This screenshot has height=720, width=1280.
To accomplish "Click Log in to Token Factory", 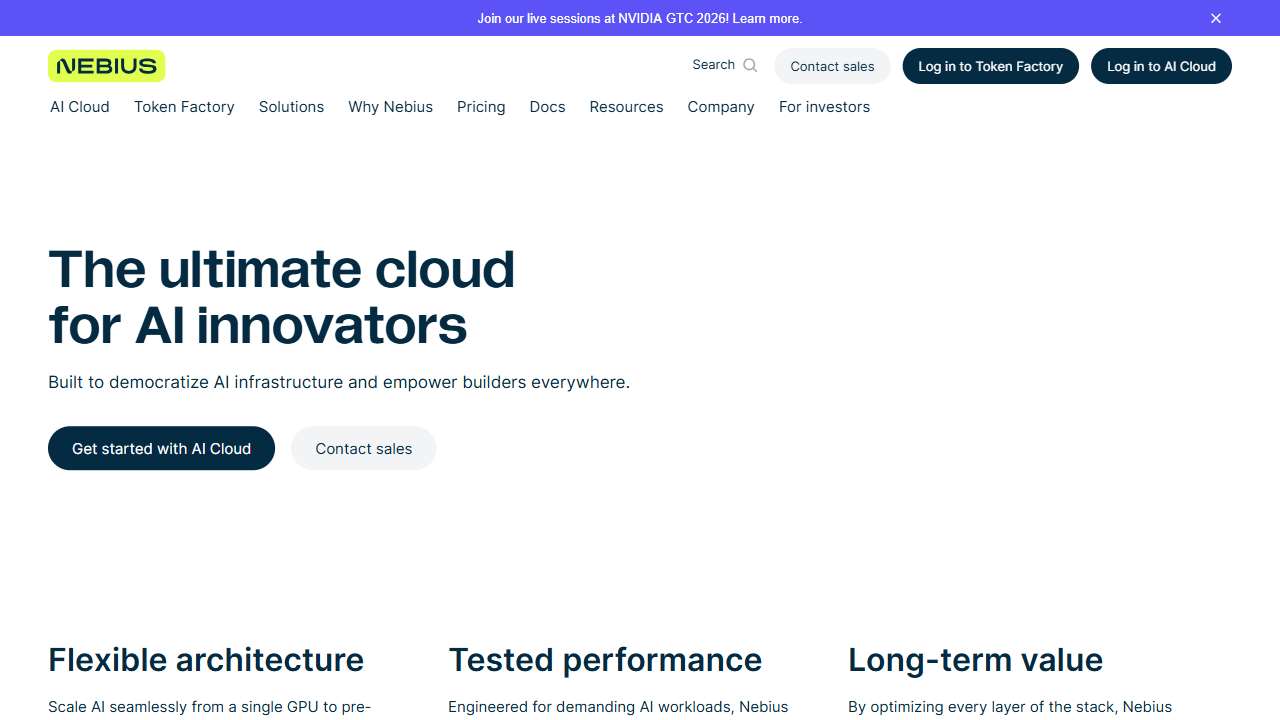I will tap(990, 66).
